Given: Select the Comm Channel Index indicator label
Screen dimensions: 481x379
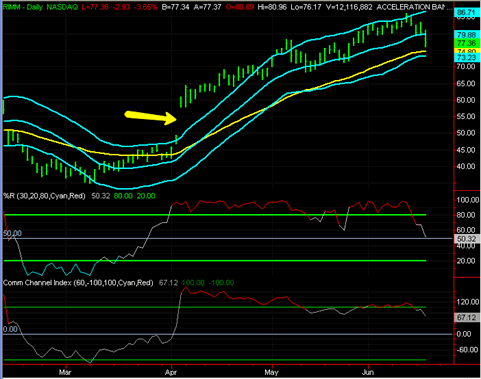Looking at the screenshot, I should point(78,283).
